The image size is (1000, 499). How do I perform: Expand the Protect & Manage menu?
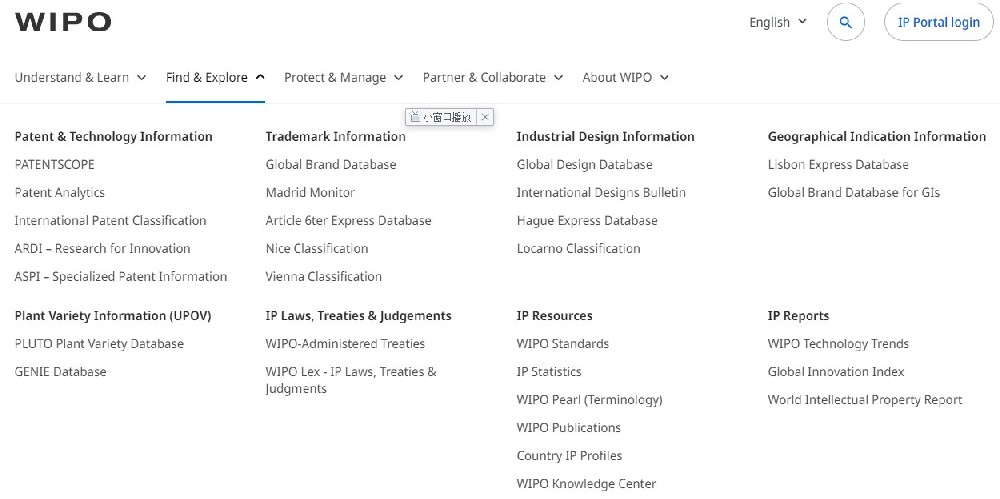(343, 78)
